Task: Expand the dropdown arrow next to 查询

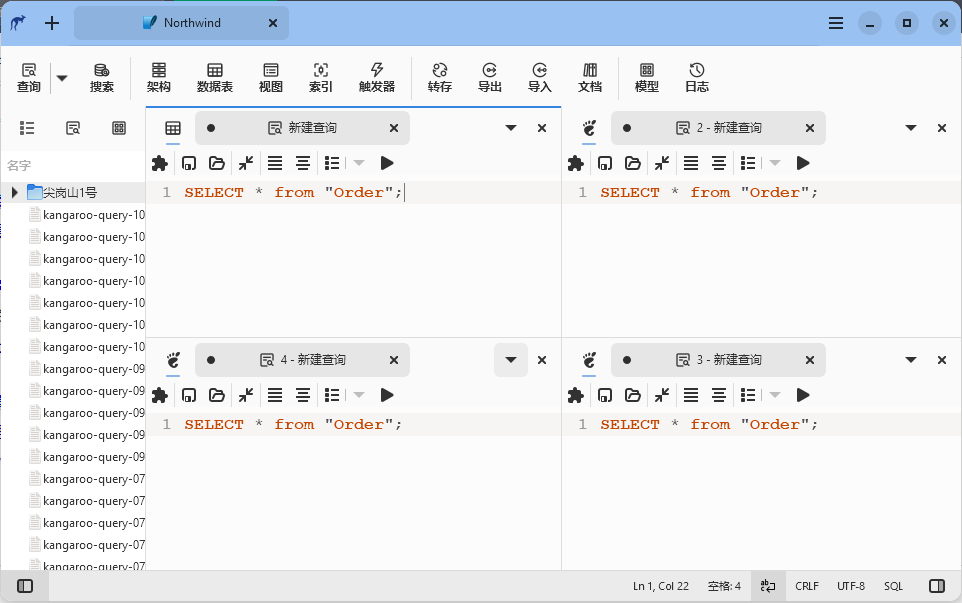Action: click(62, 78)
